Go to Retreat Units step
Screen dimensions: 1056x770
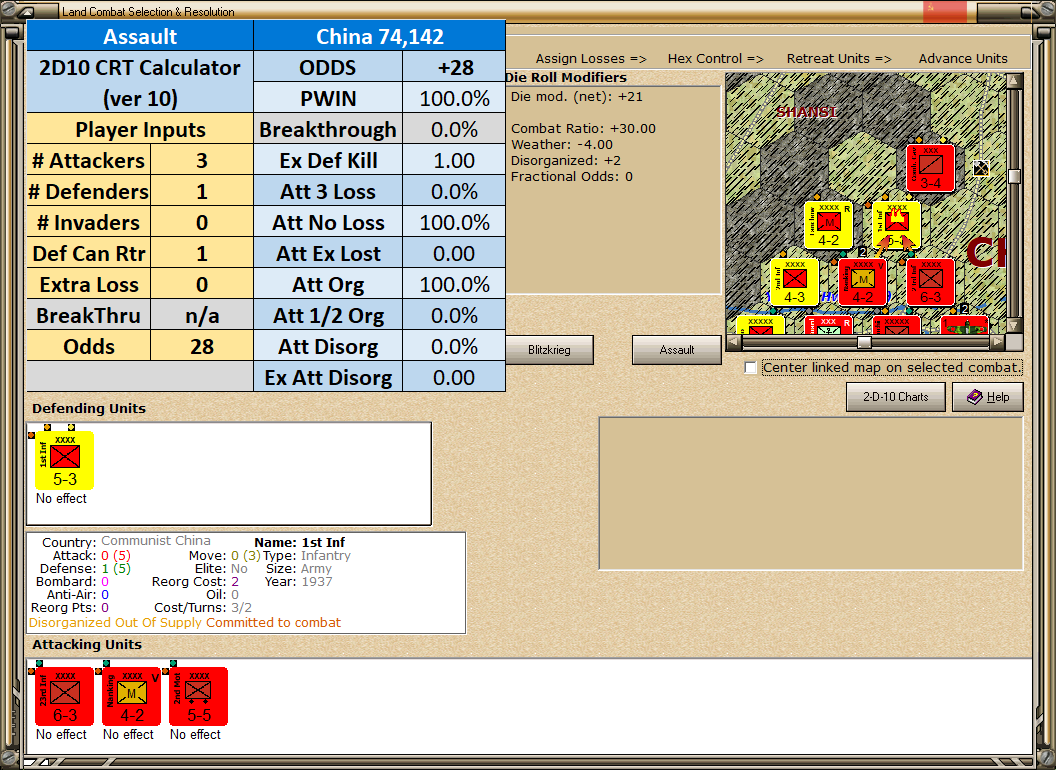839,59
